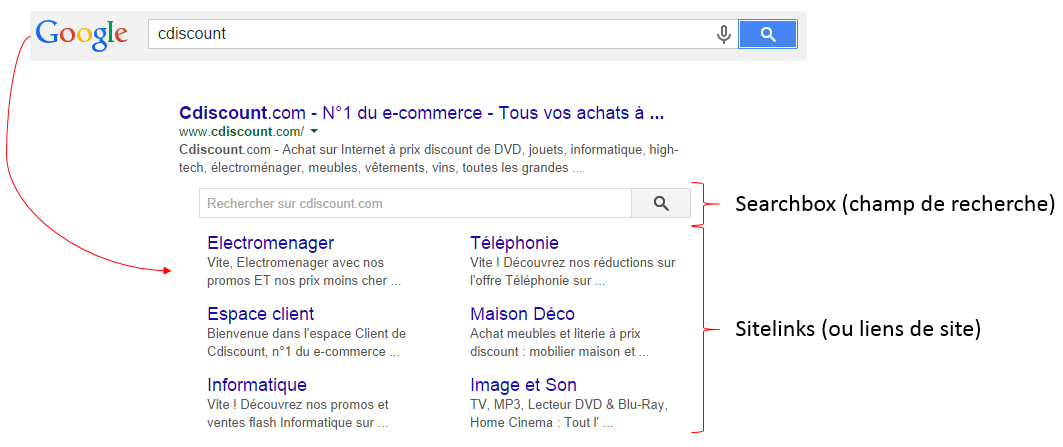Open the Maison Déco sitelink
Image resolution: width=1063 pixels, height=447 pixels.
pos(522,314)
